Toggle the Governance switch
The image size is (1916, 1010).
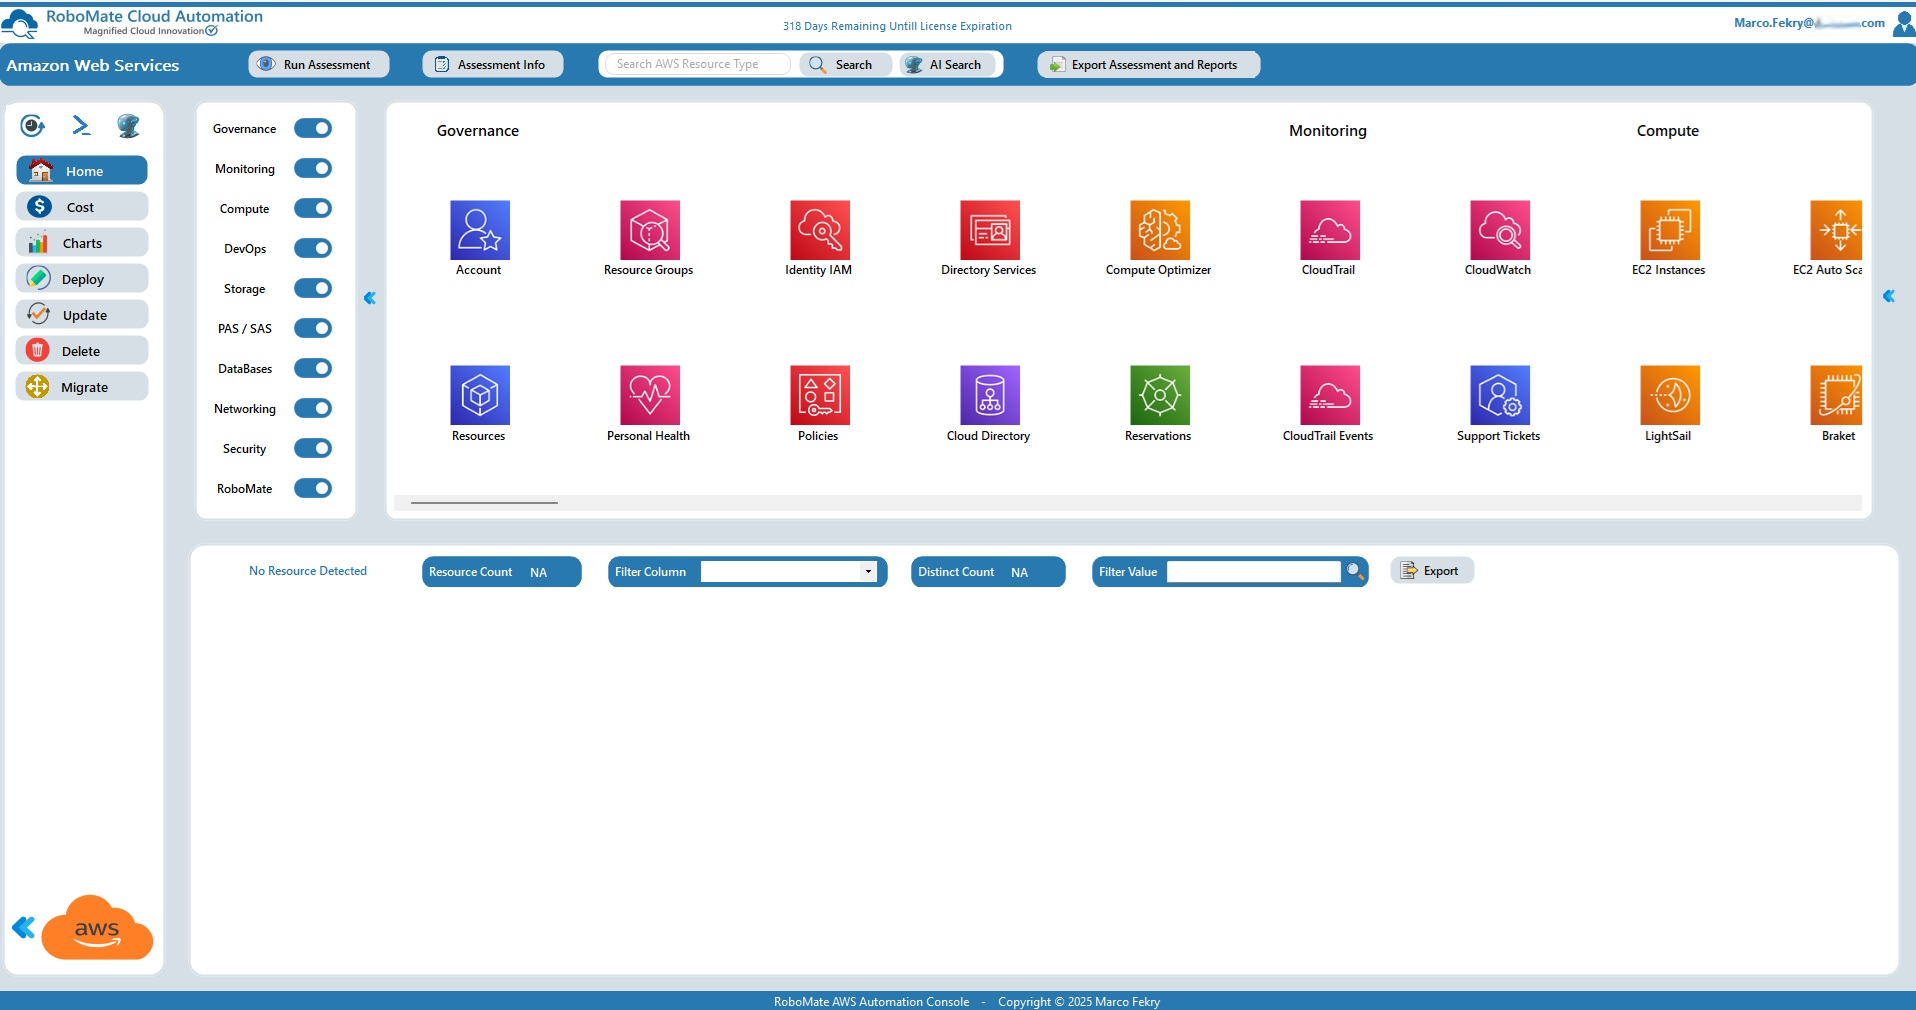point(313,128)
